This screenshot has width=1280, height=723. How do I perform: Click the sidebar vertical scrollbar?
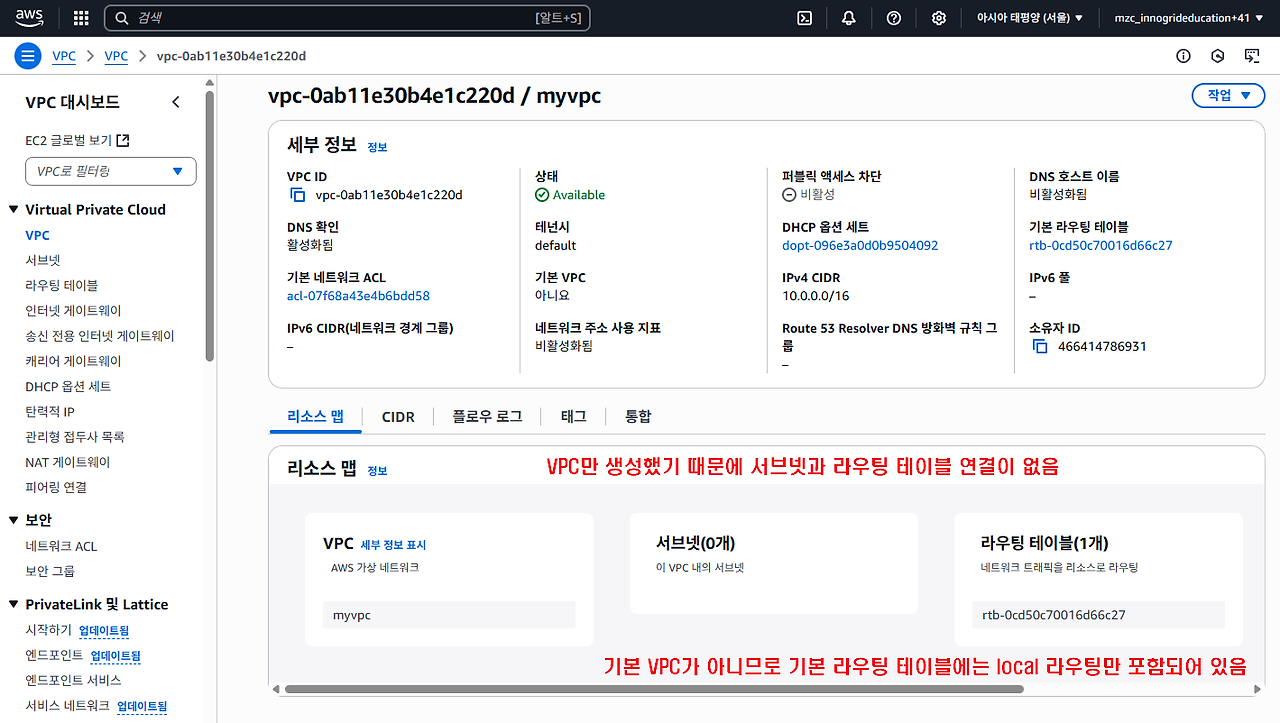(210, 225)
